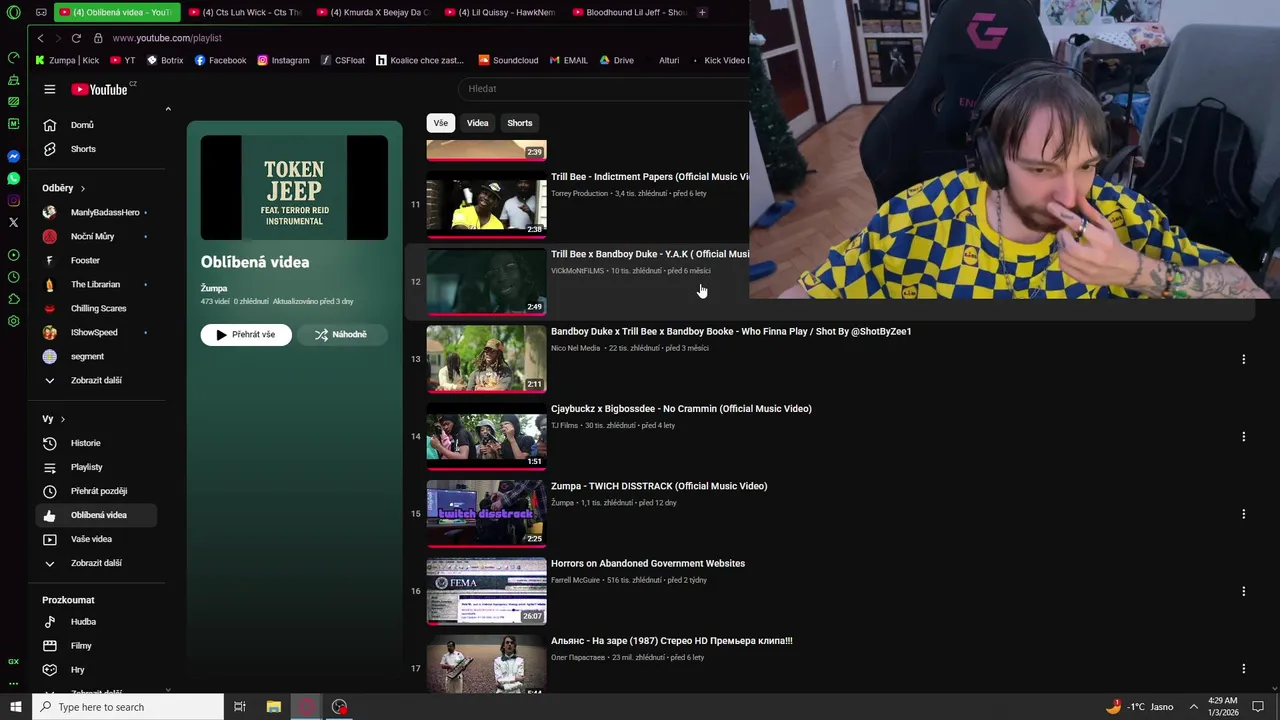Expand Zobrazit další under subscriptions

[x=96, y=380]
